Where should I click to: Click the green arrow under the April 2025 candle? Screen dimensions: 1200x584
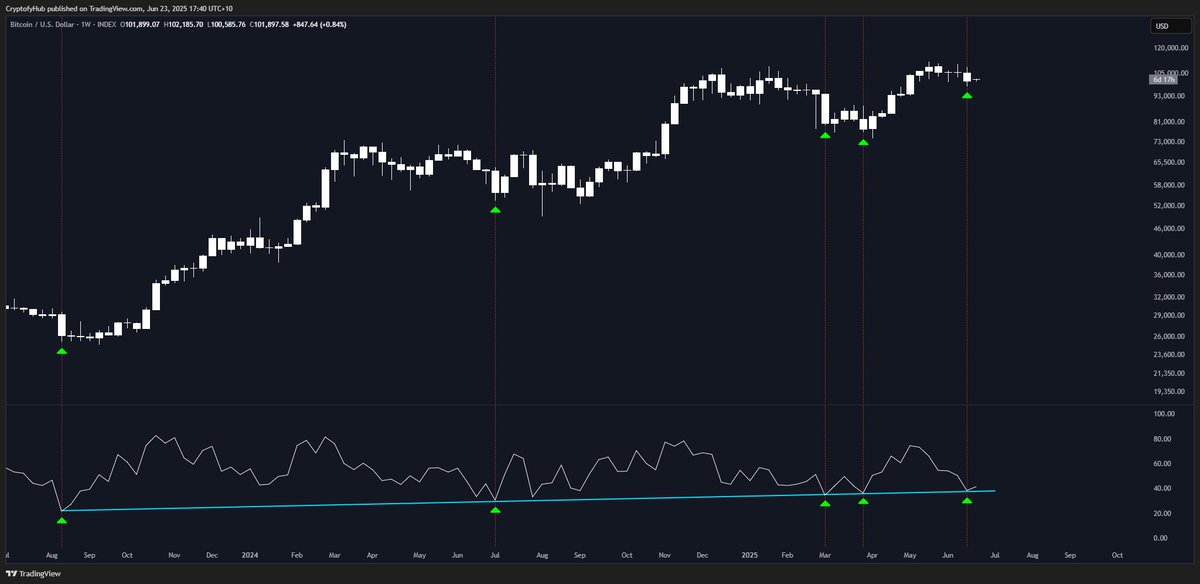point(863,142)
